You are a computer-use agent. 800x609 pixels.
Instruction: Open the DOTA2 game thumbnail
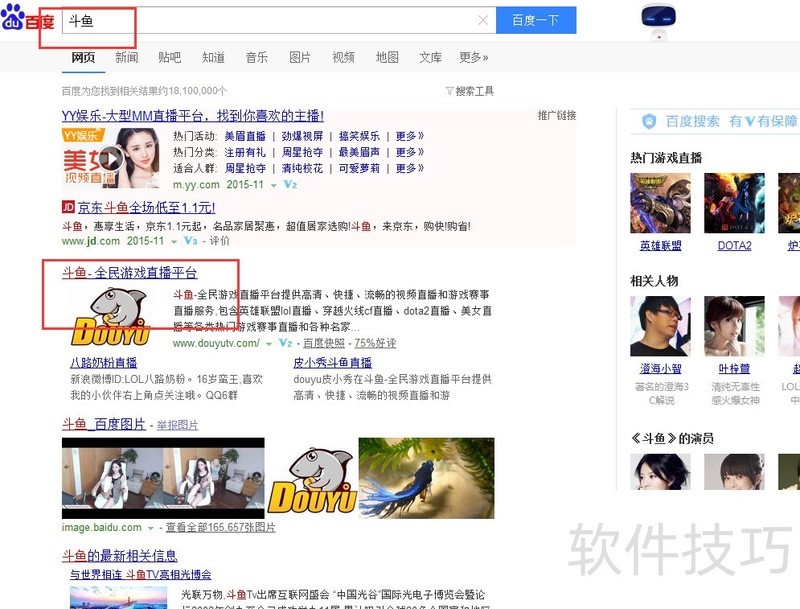735,203
